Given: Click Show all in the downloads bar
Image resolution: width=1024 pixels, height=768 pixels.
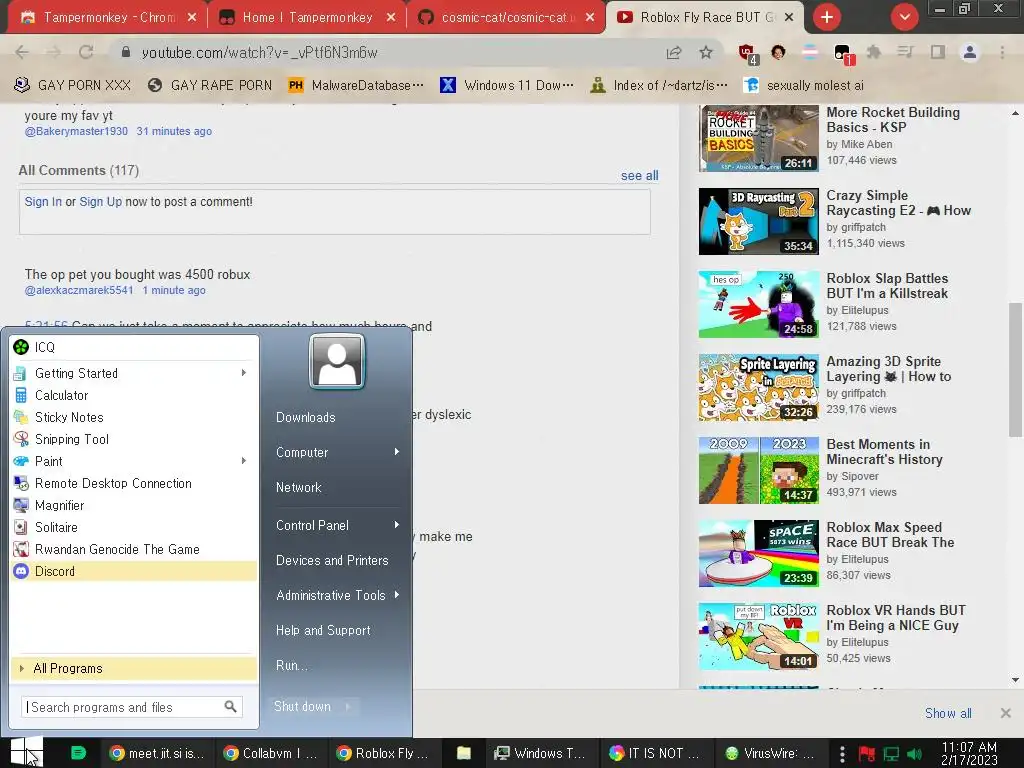Looking at the screenshot, I should click(x=948, y=713).
